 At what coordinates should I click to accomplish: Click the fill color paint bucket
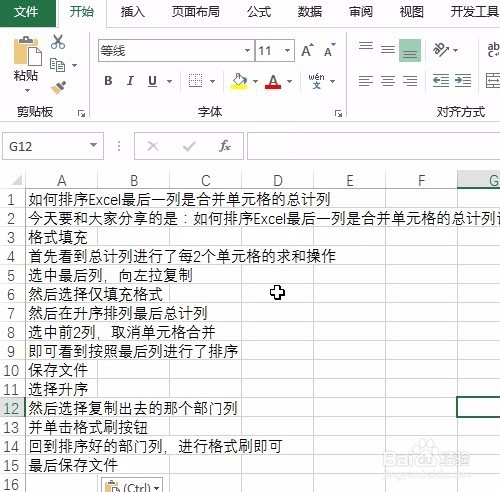coord(239,81)
